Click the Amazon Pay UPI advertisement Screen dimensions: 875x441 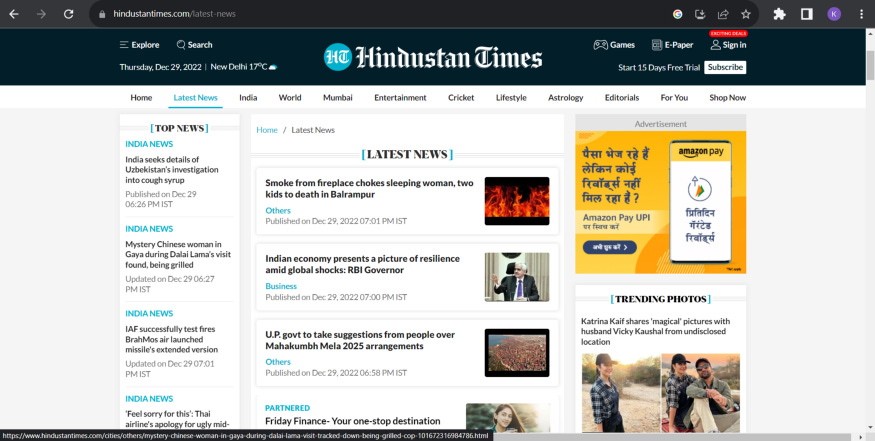click(661, 202)
